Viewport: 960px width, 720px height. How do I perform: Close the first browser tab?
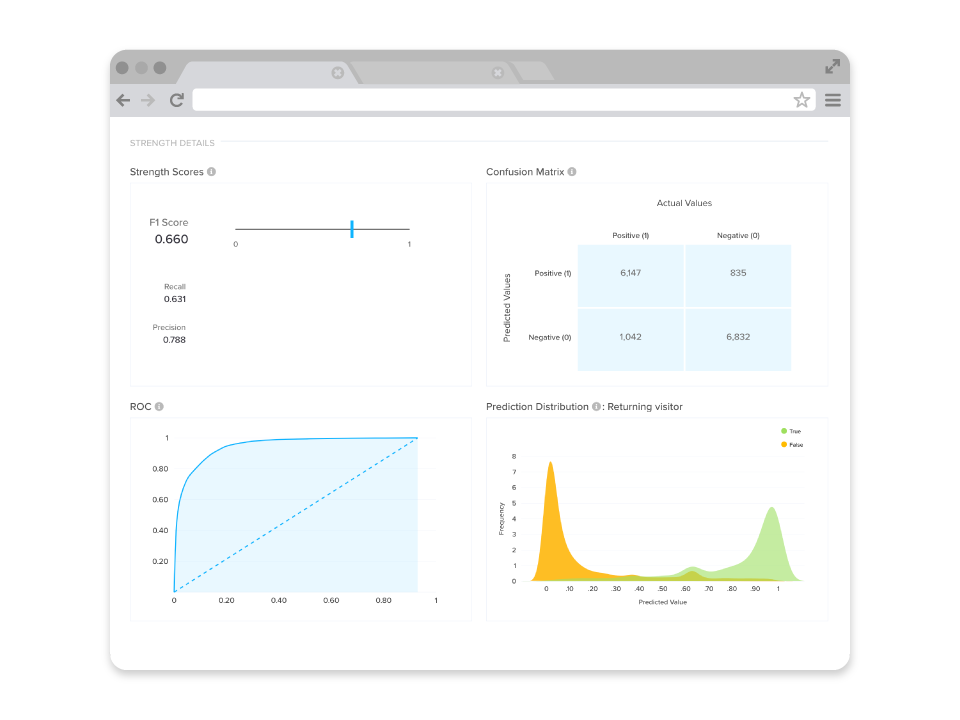click(337, 73)
